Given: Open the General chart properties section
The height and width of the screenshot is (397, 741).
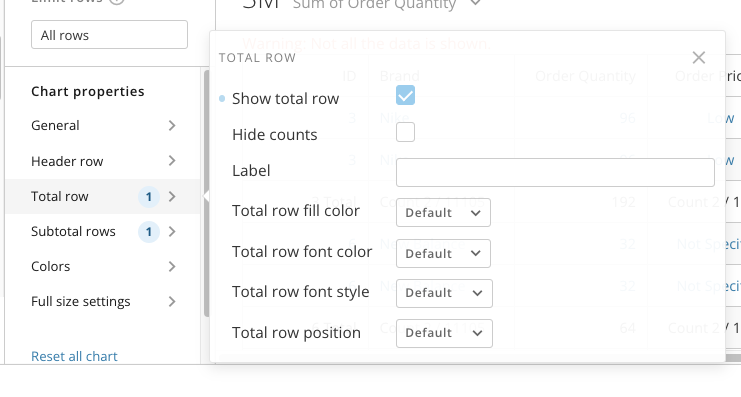Looking at the screenshot, I should (x=103, y=126).
